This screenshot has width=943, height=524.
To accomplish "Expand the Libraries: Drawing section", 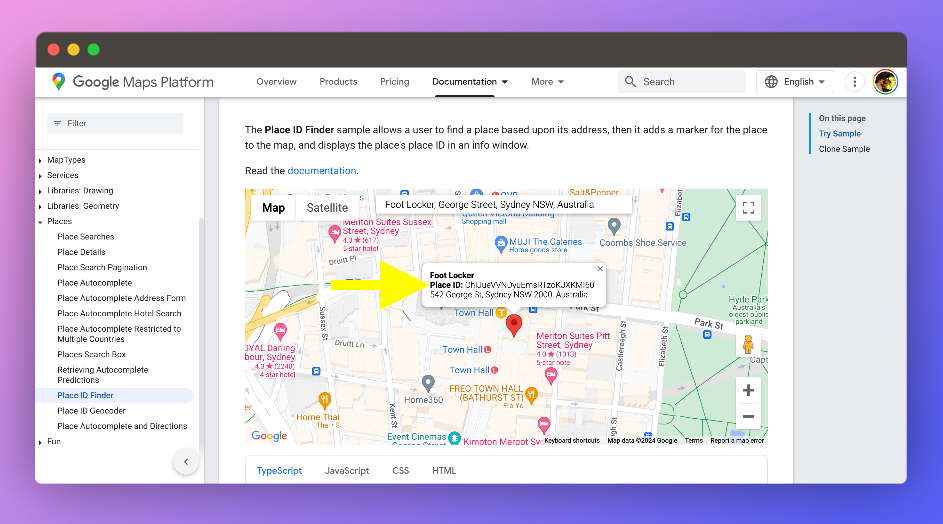I will click(40, 191).
